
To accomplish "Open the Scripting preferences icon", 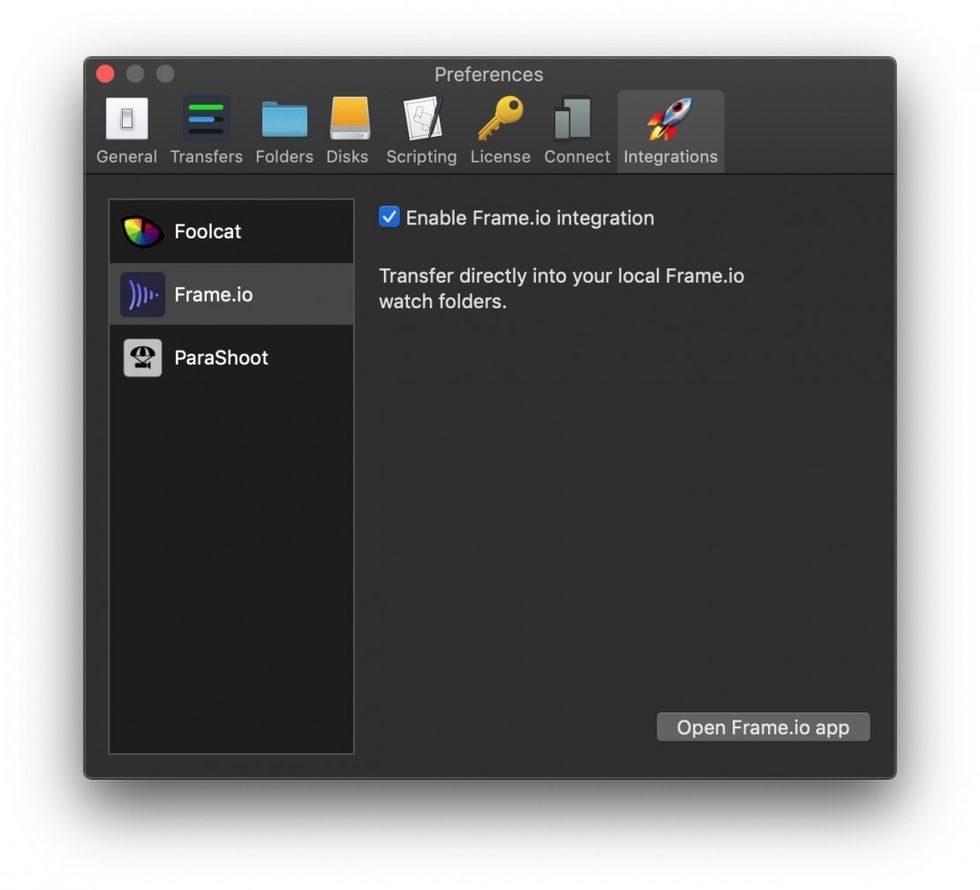I will (x=424, y=118).
